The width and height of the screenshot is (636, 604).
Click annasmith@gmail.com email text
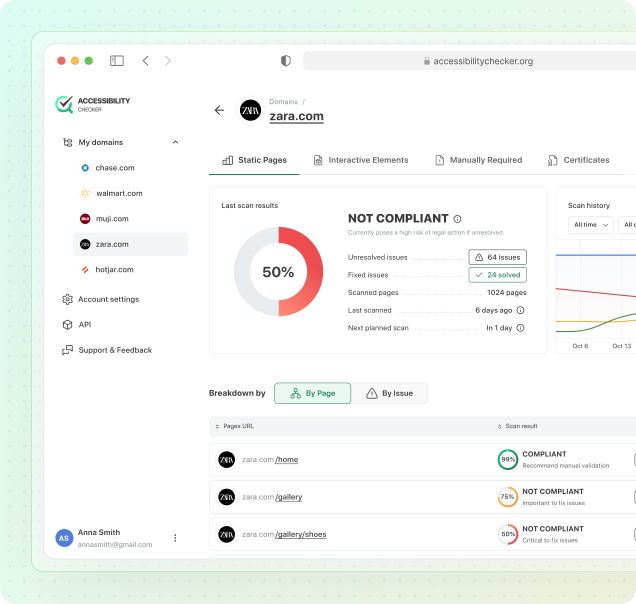(115, 544)
